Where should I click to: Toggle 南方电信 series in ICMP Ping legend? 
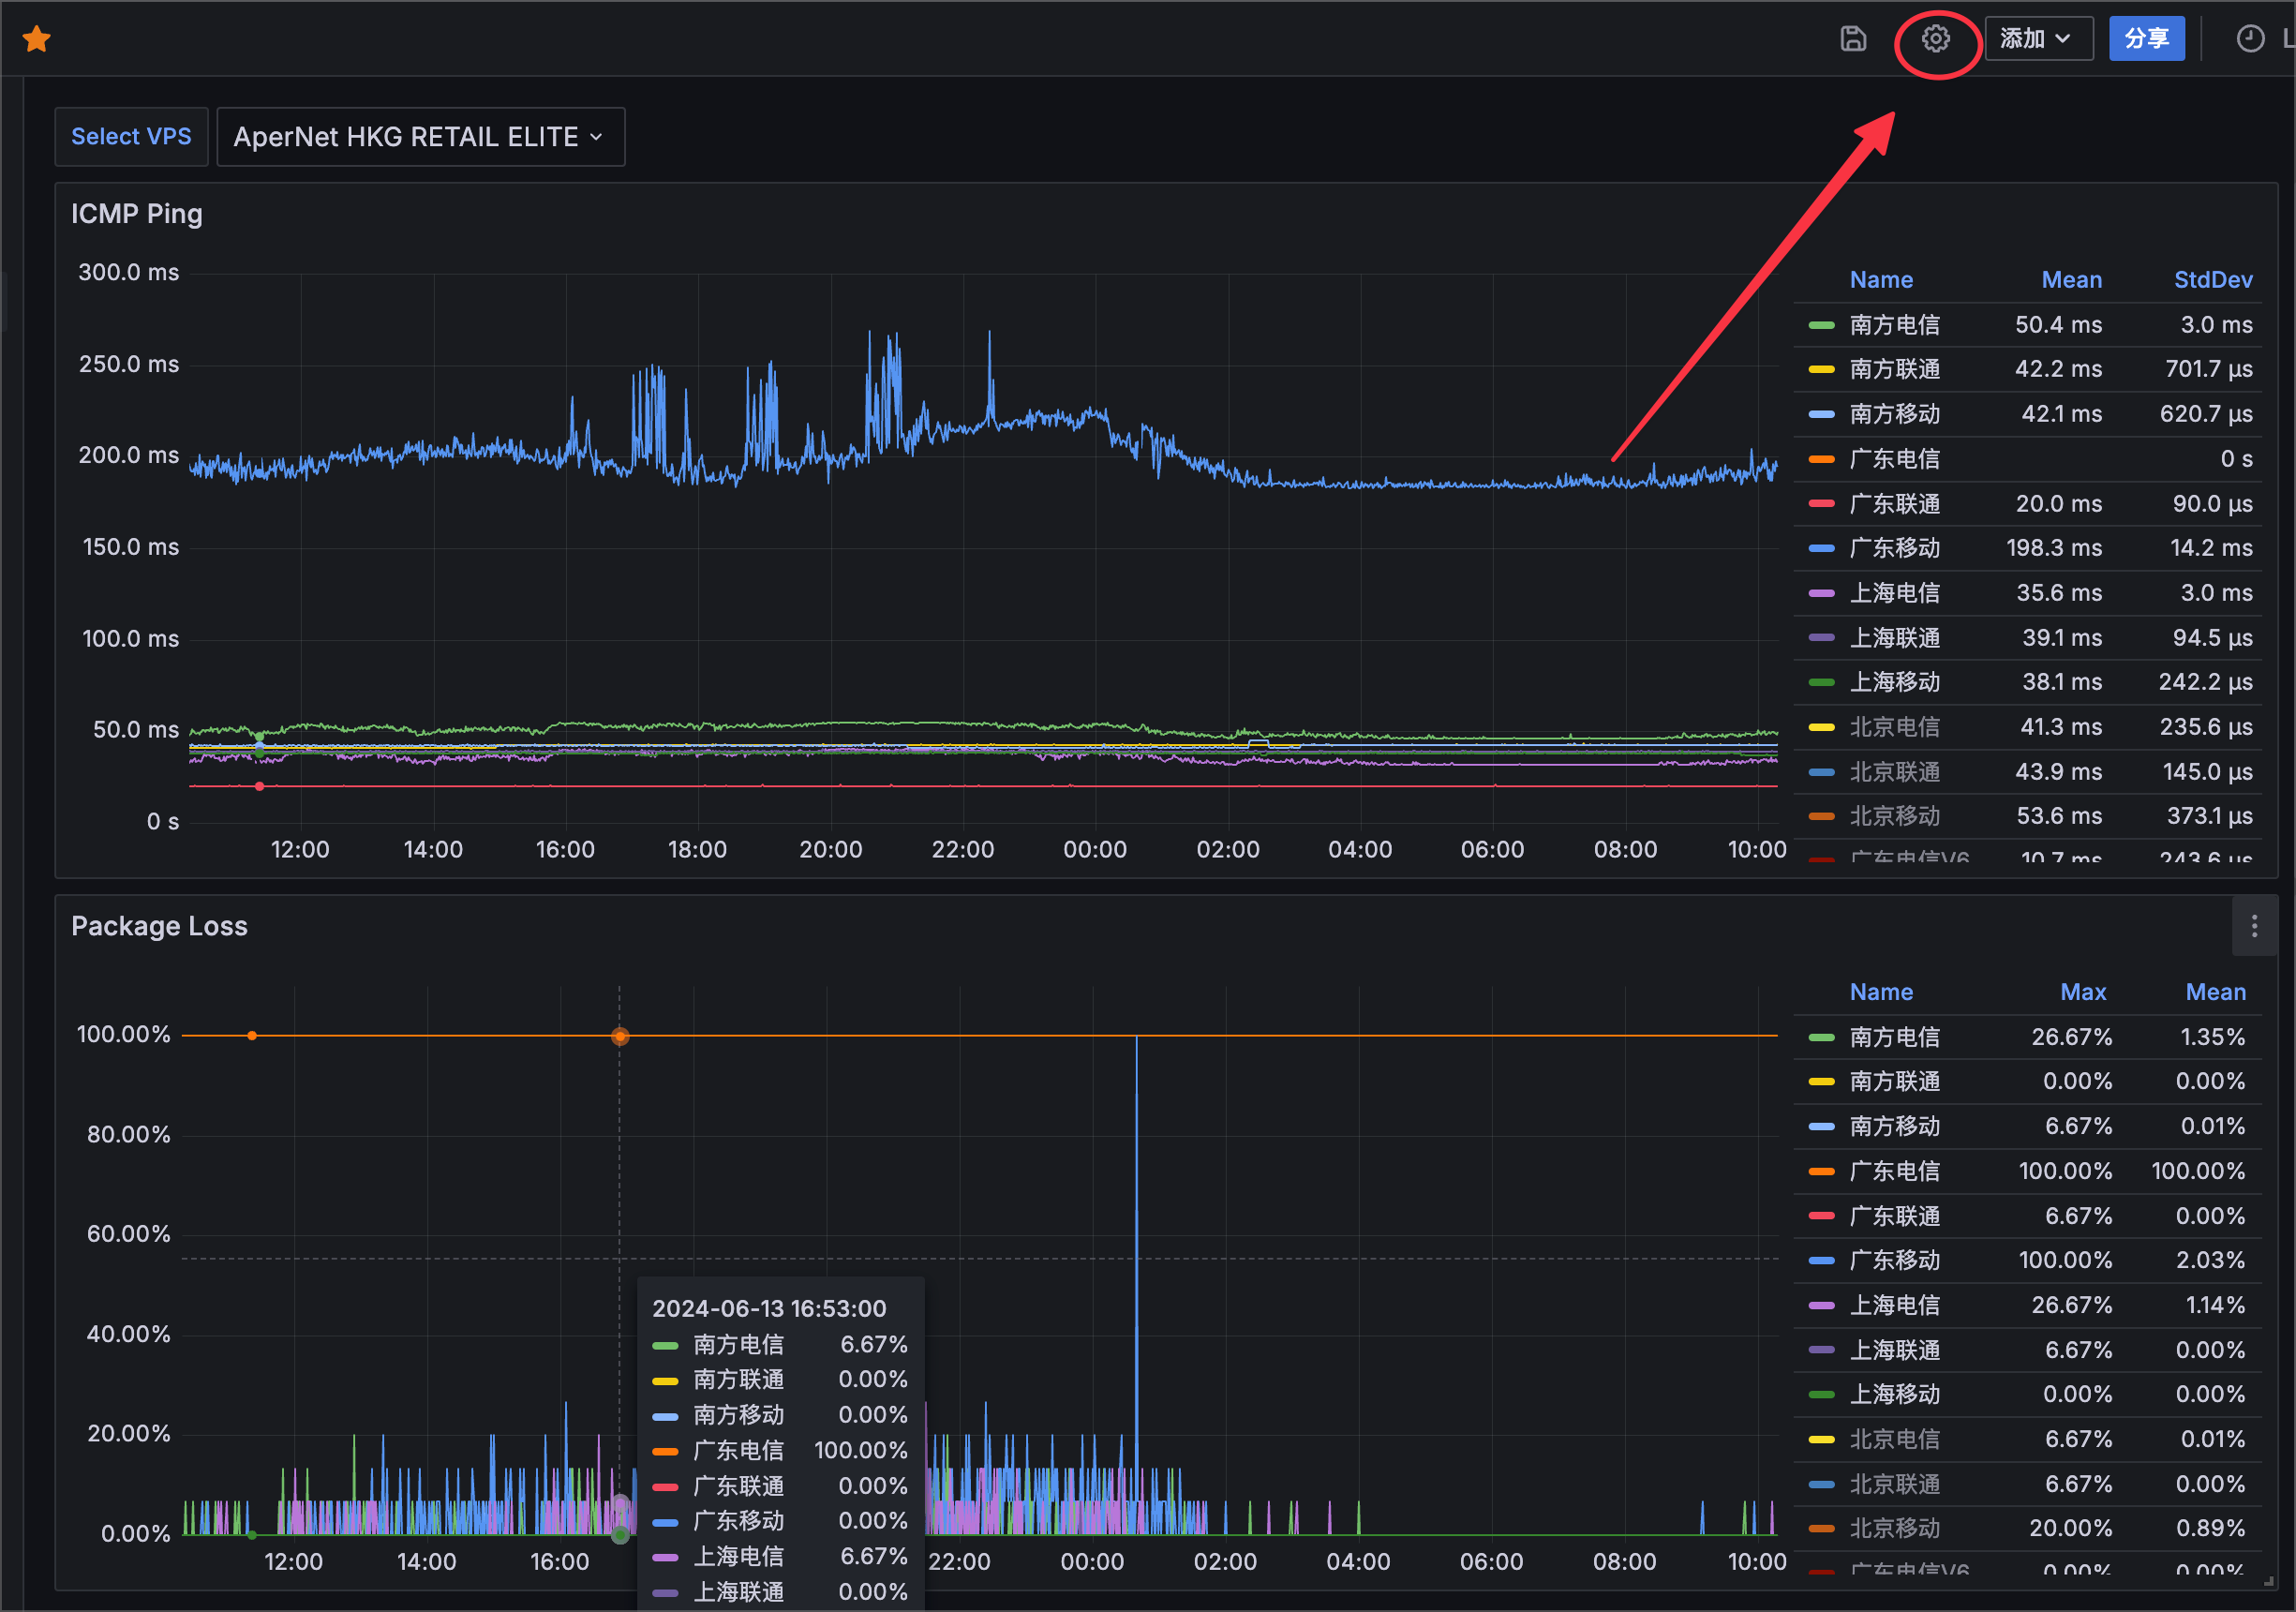1894,325
